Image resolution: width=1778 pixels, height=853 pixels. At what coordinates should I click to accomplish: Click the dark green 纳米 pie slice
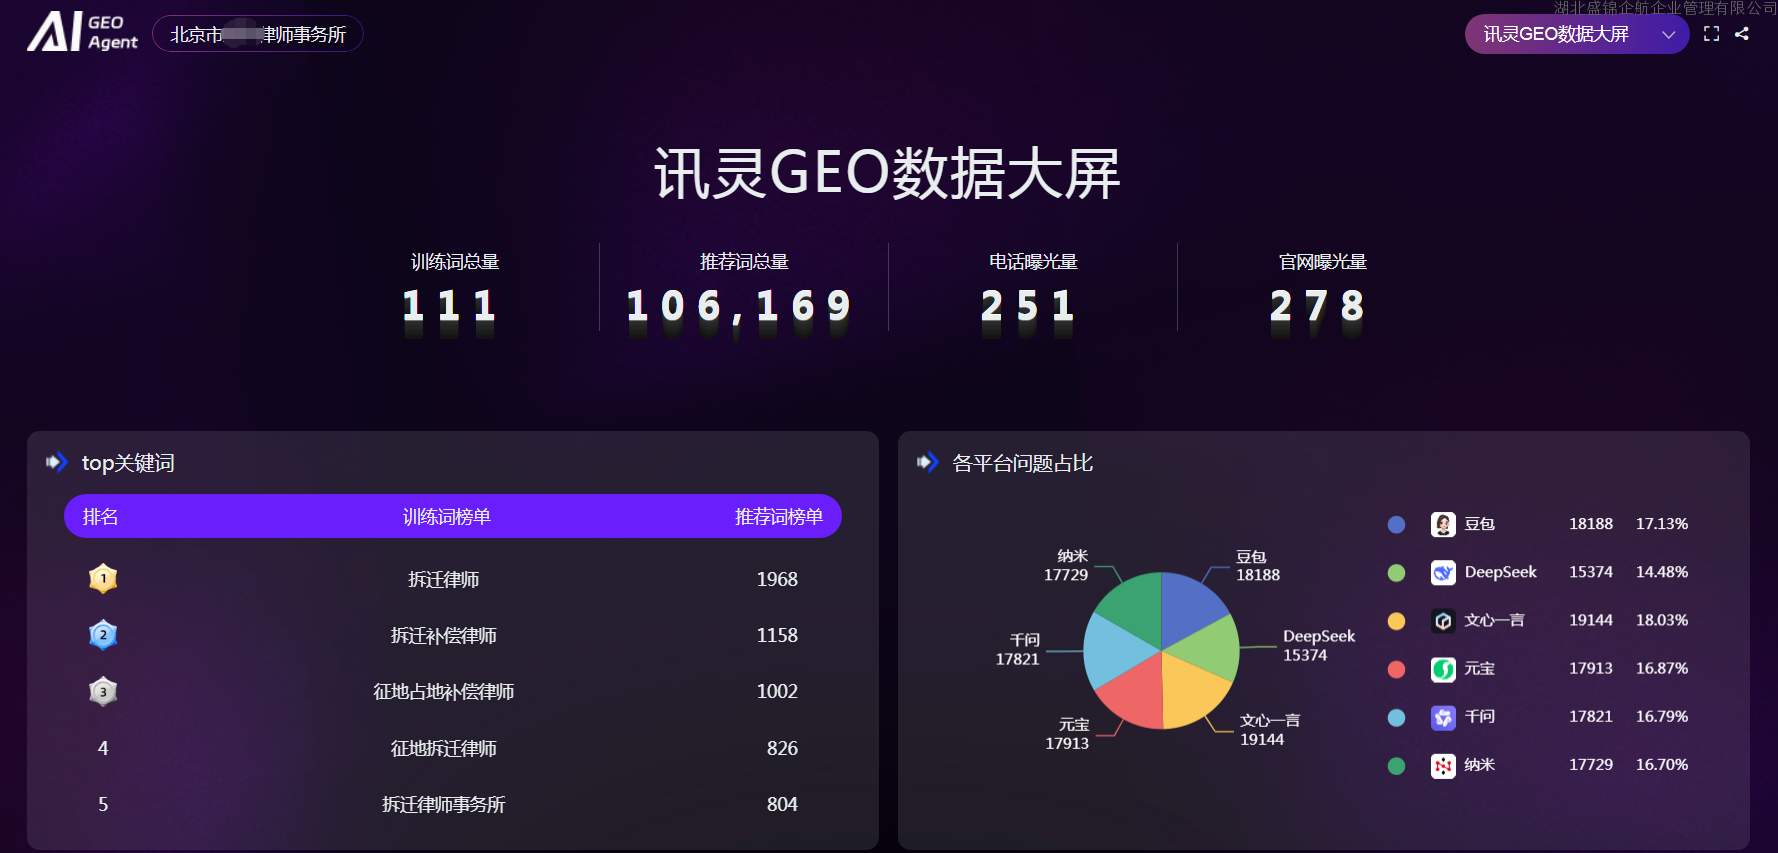[x=1134, y=606]
